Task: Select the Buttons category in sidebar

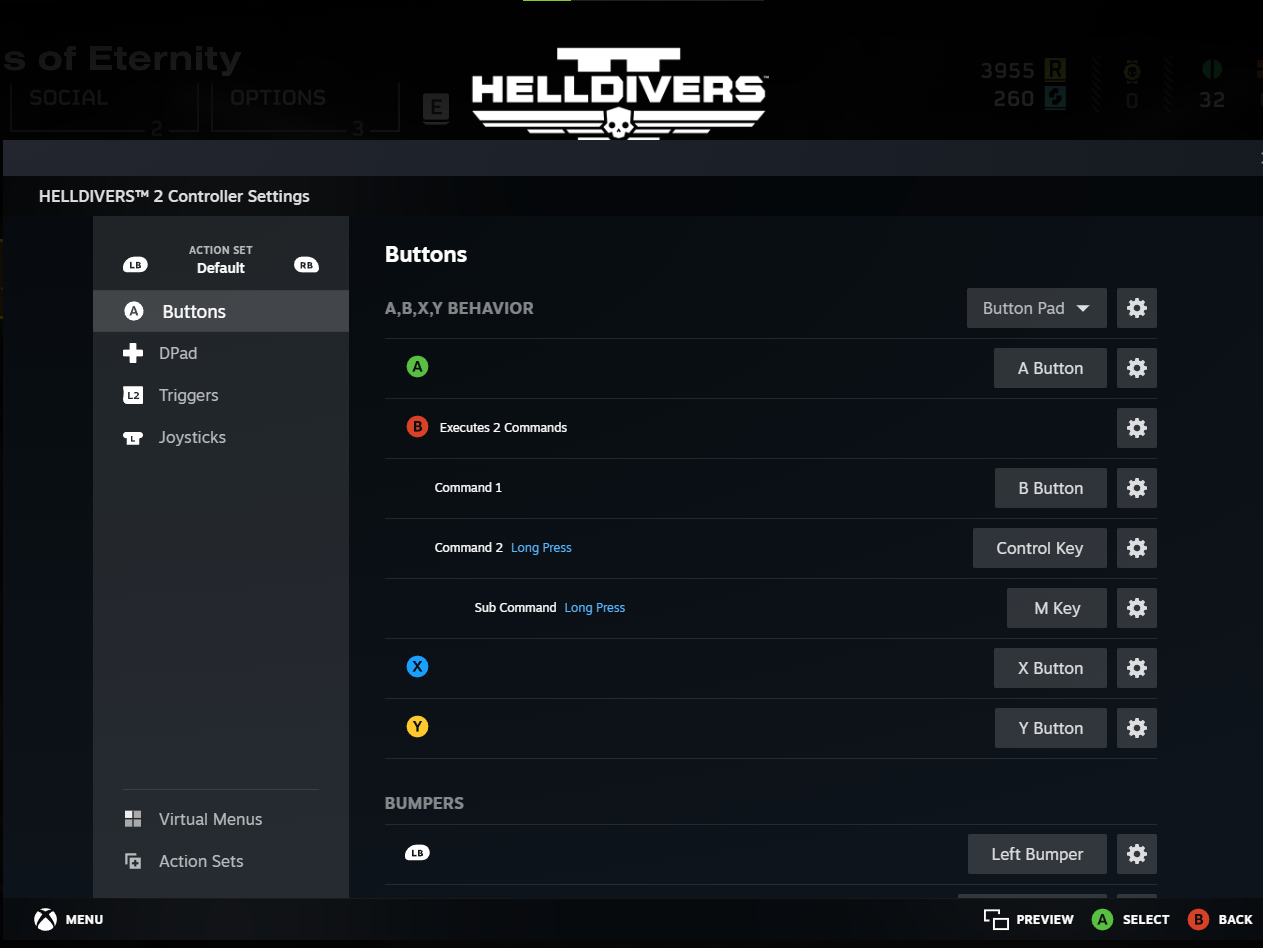Action: click(x=221, y=311)
